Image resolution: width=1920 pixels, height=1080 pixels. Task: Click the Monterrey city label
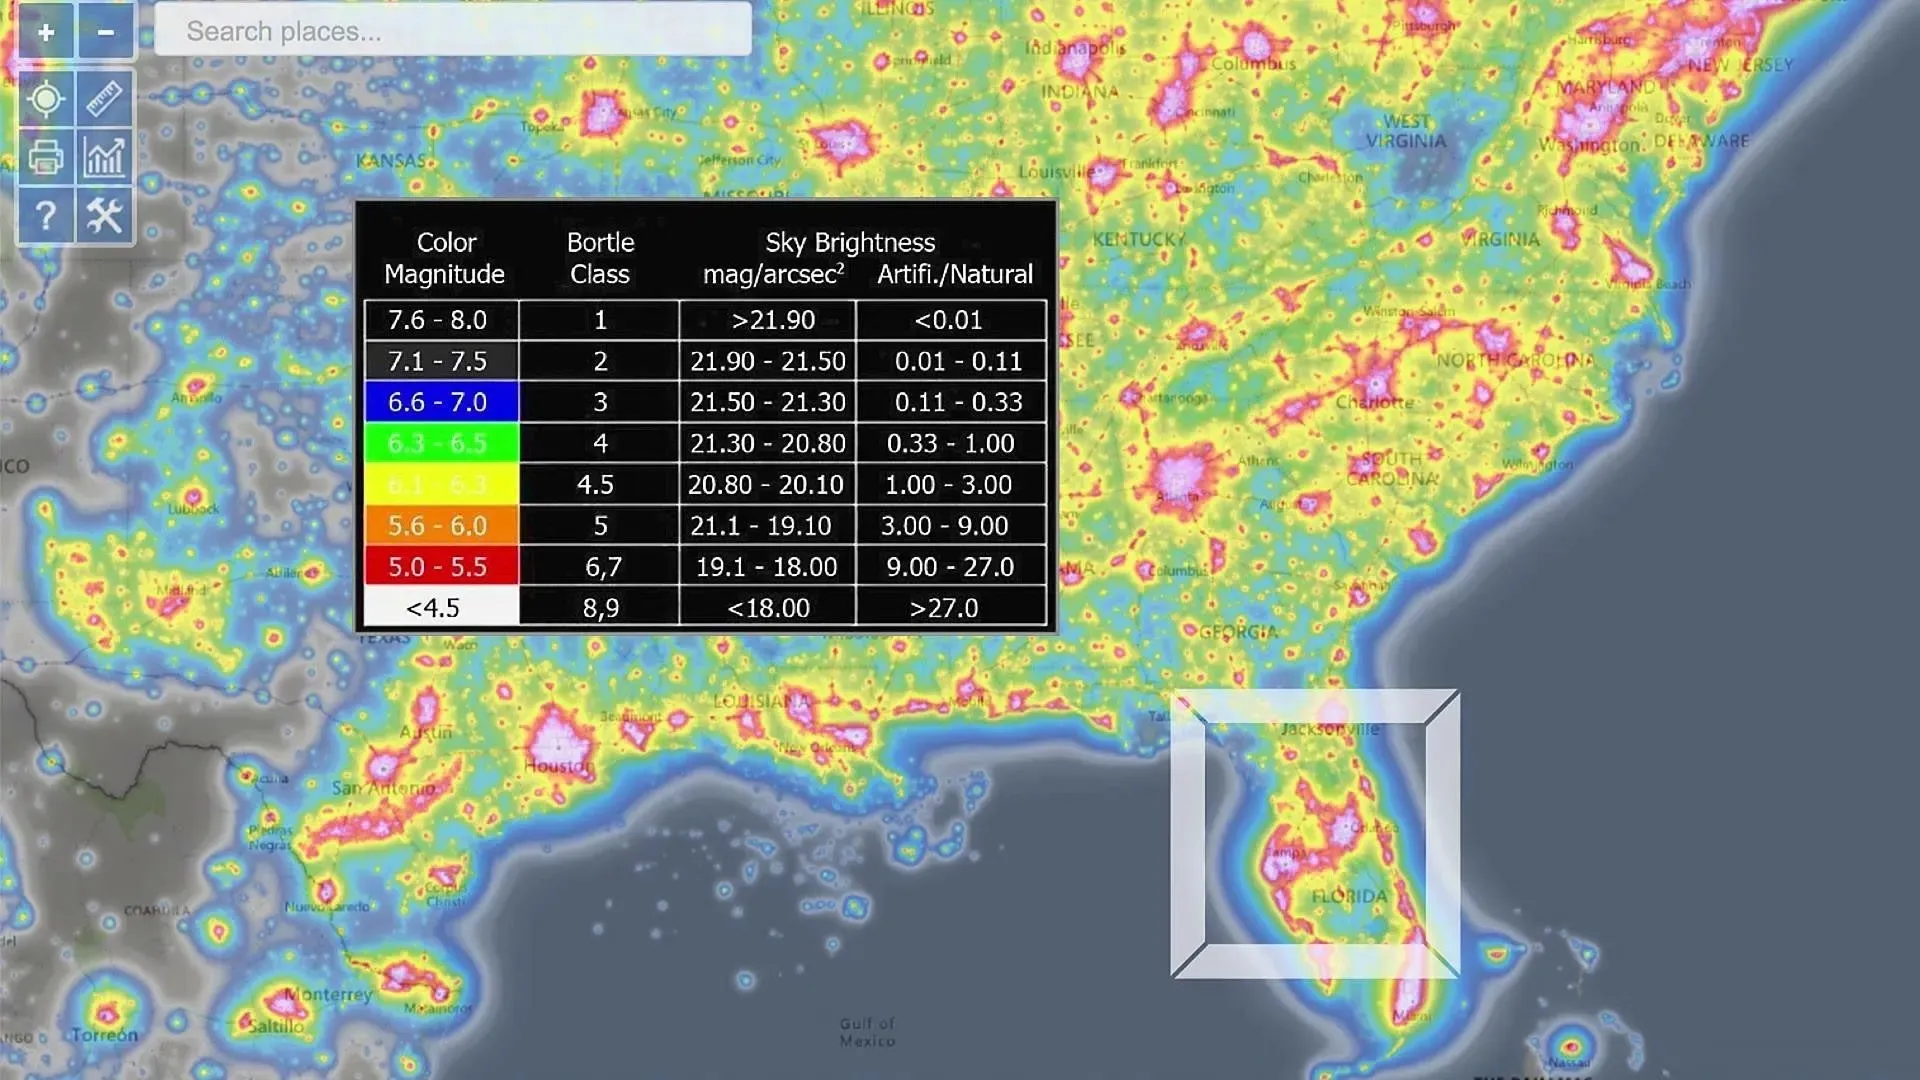click(328, 995)
